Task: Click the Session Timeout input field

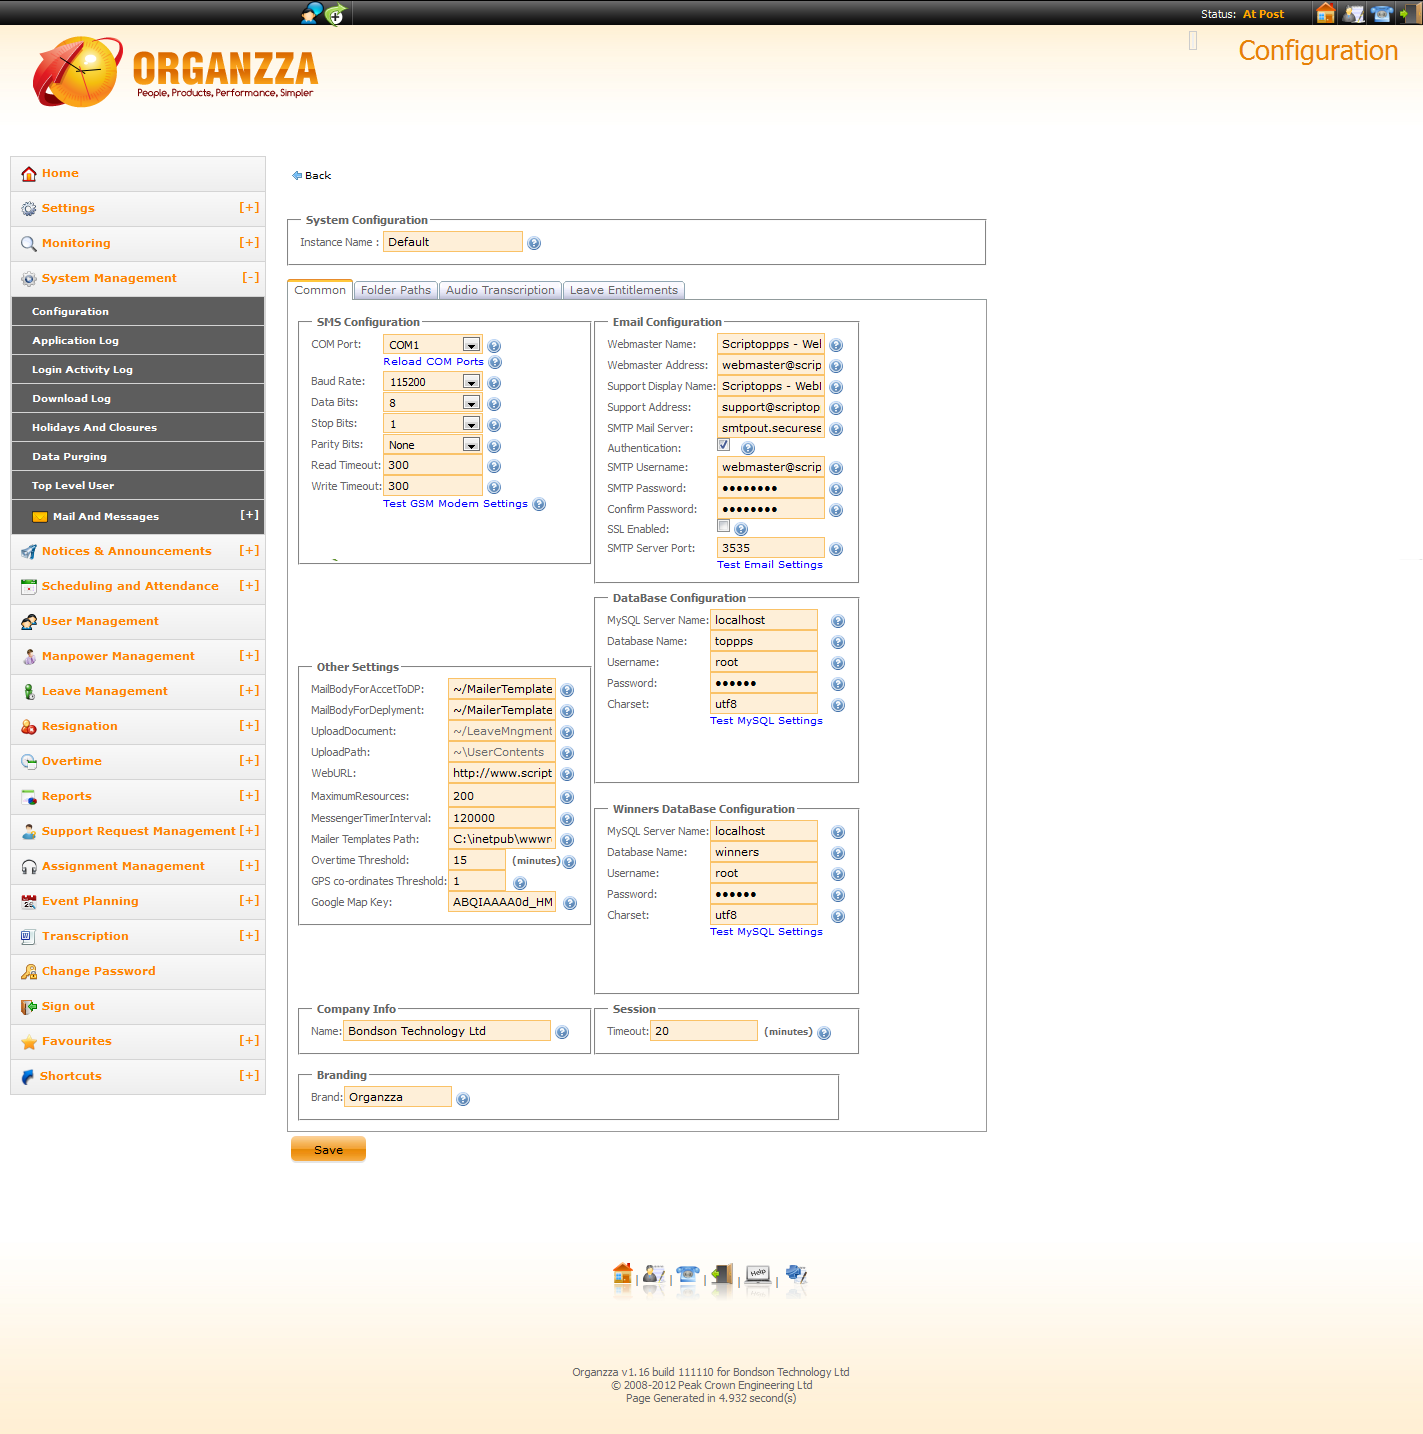Action: click(704, 1031)
